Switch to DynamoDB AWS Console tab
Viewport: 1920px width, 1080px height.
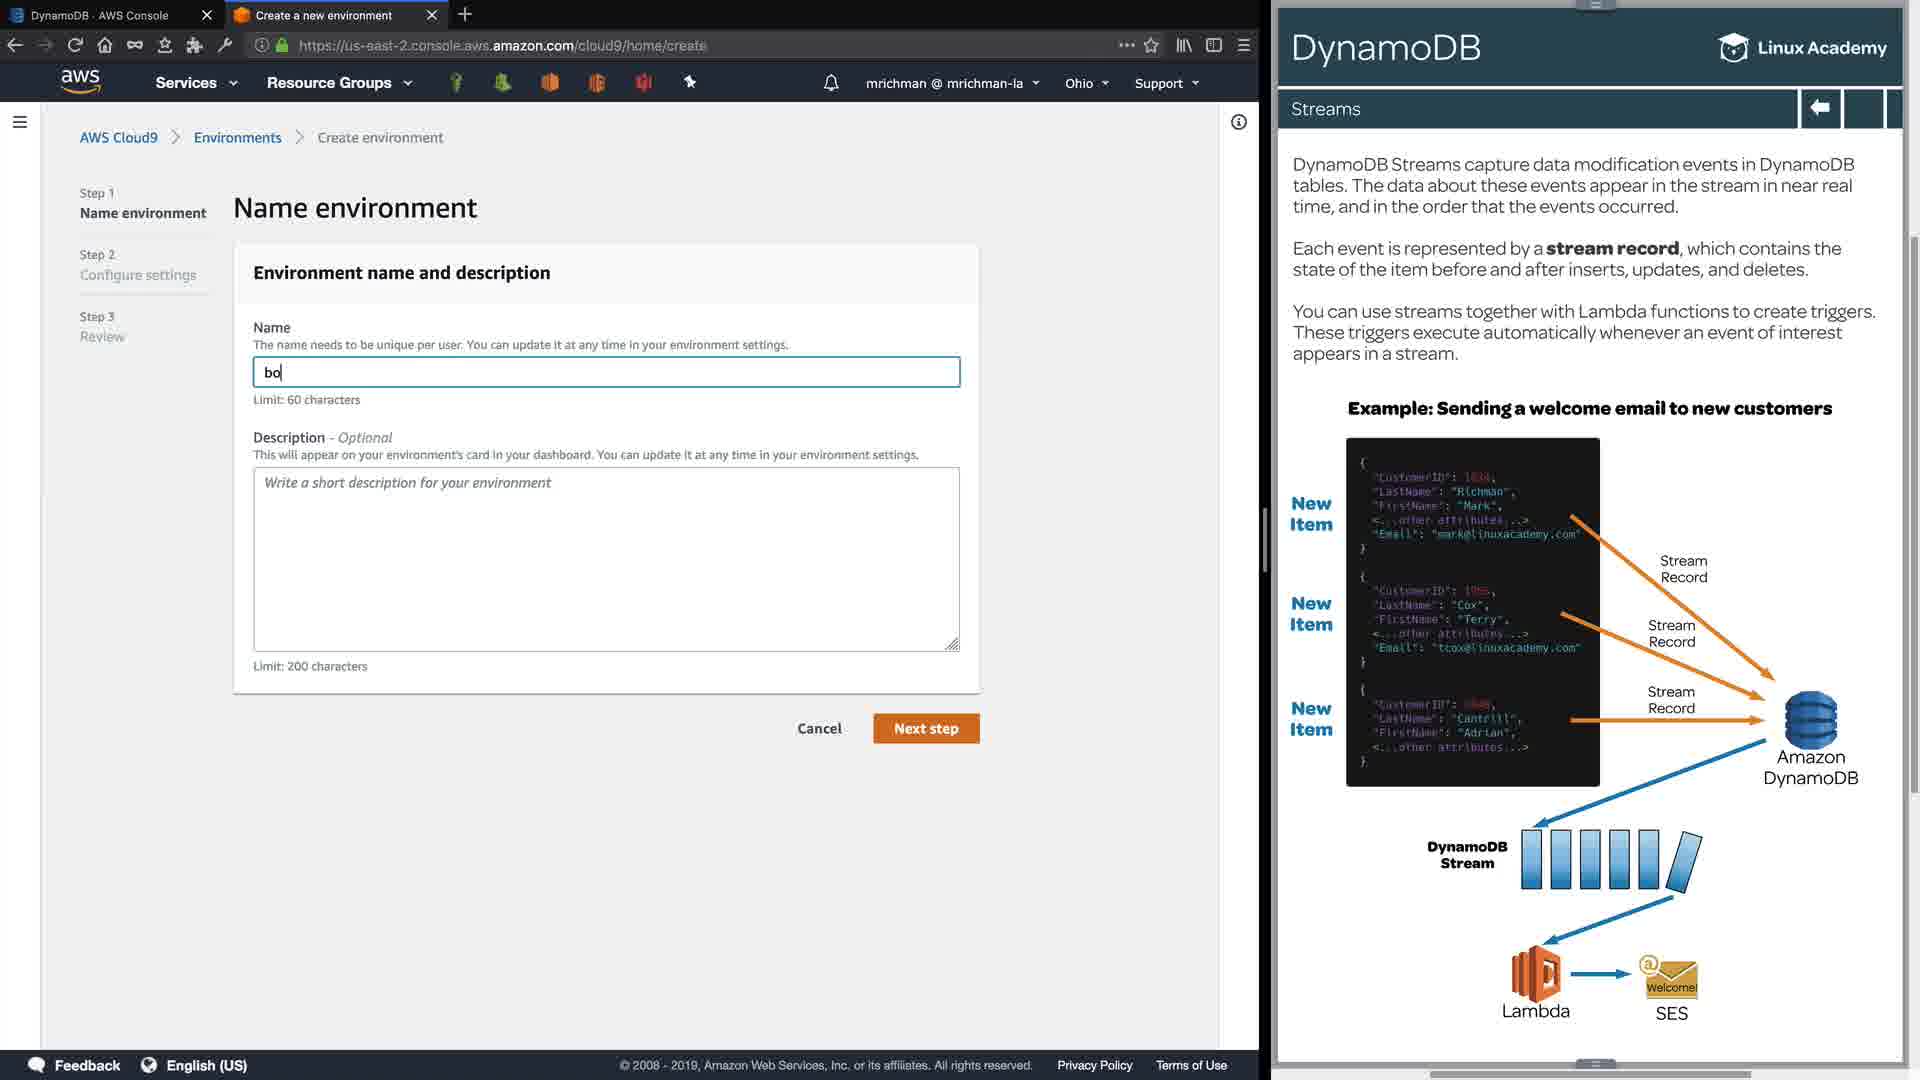(x=100, y=15)
